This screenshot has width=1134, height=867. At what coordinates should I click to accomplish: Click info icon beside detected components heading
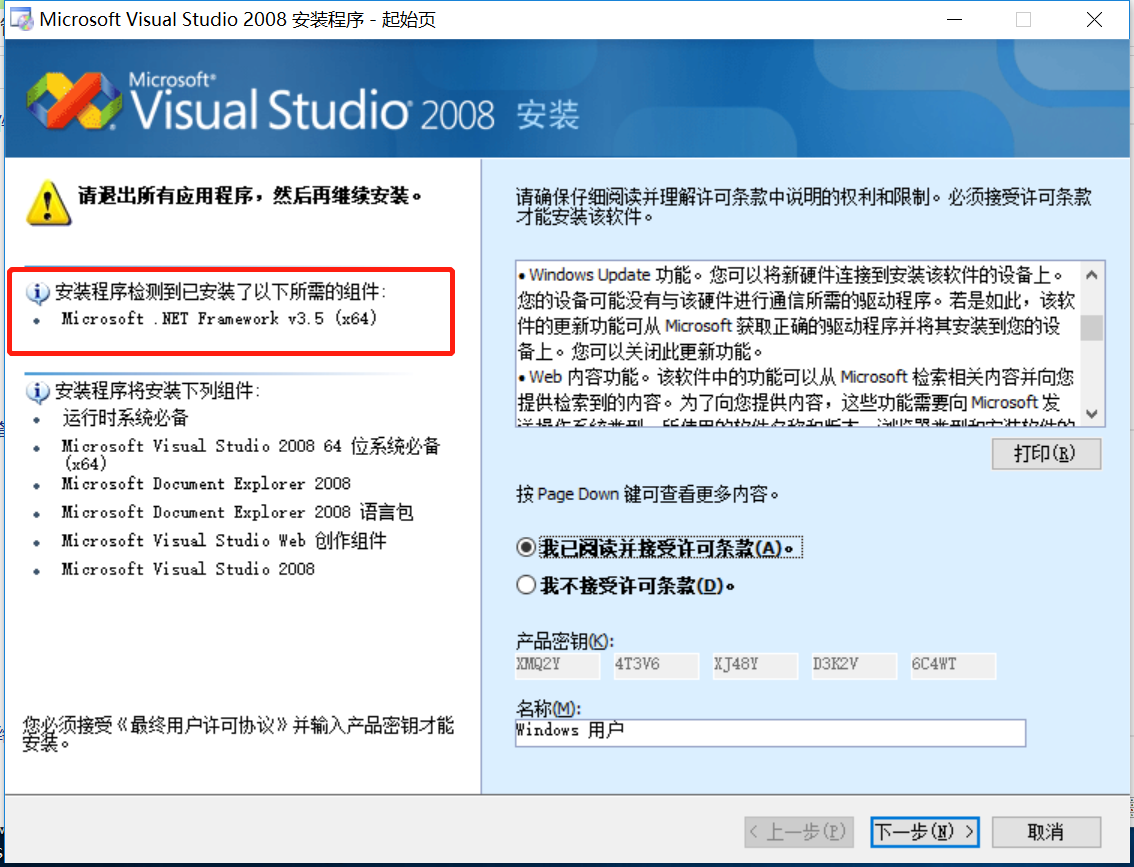point(38,292)
